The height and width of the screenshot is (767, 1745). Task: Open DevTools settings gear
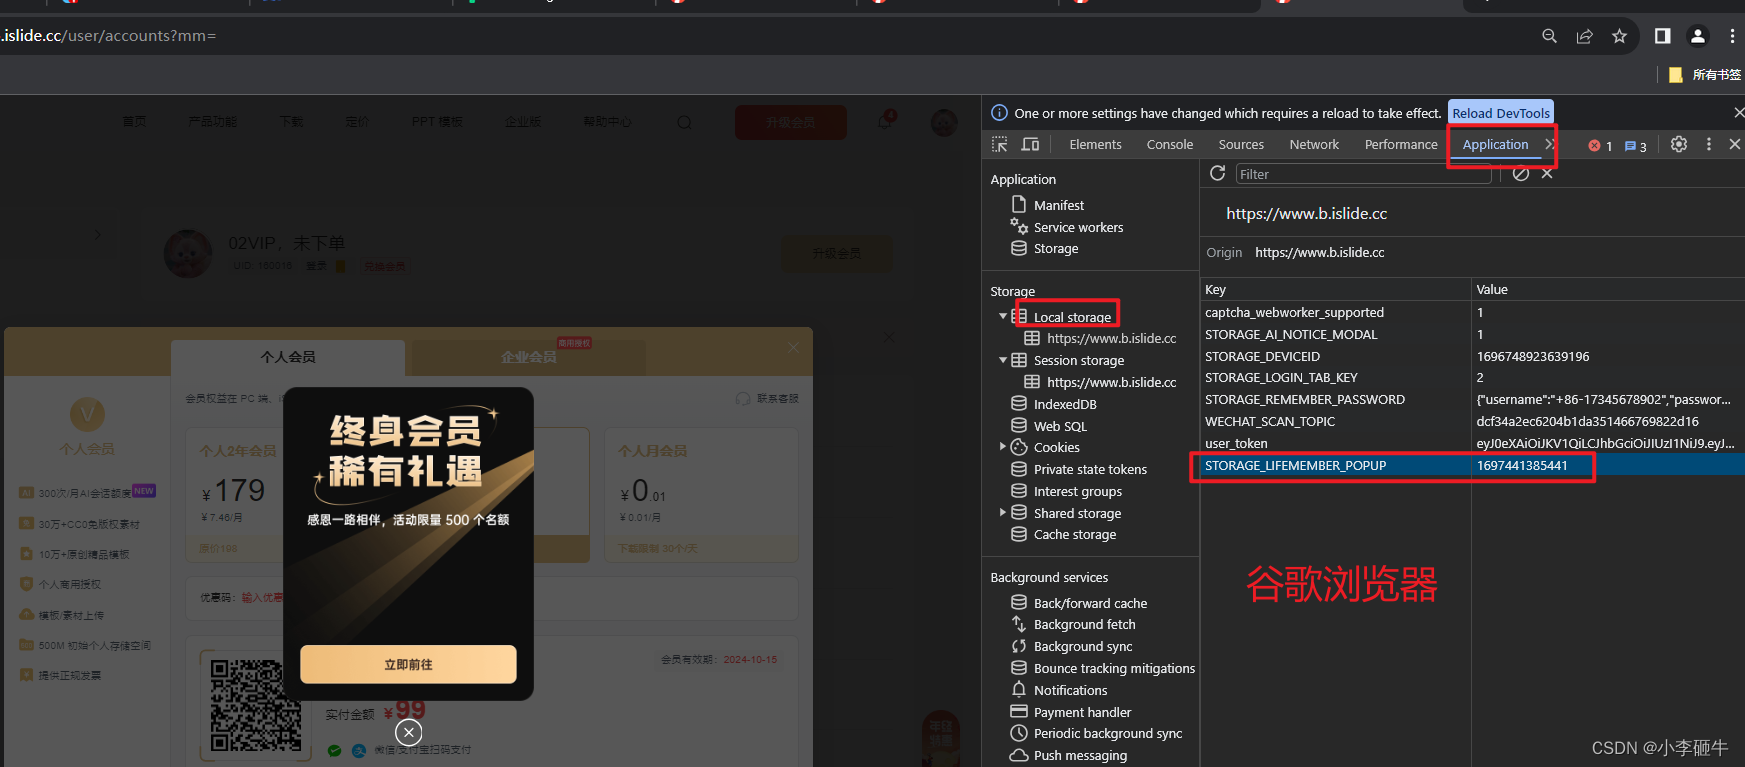point(1679,145)
